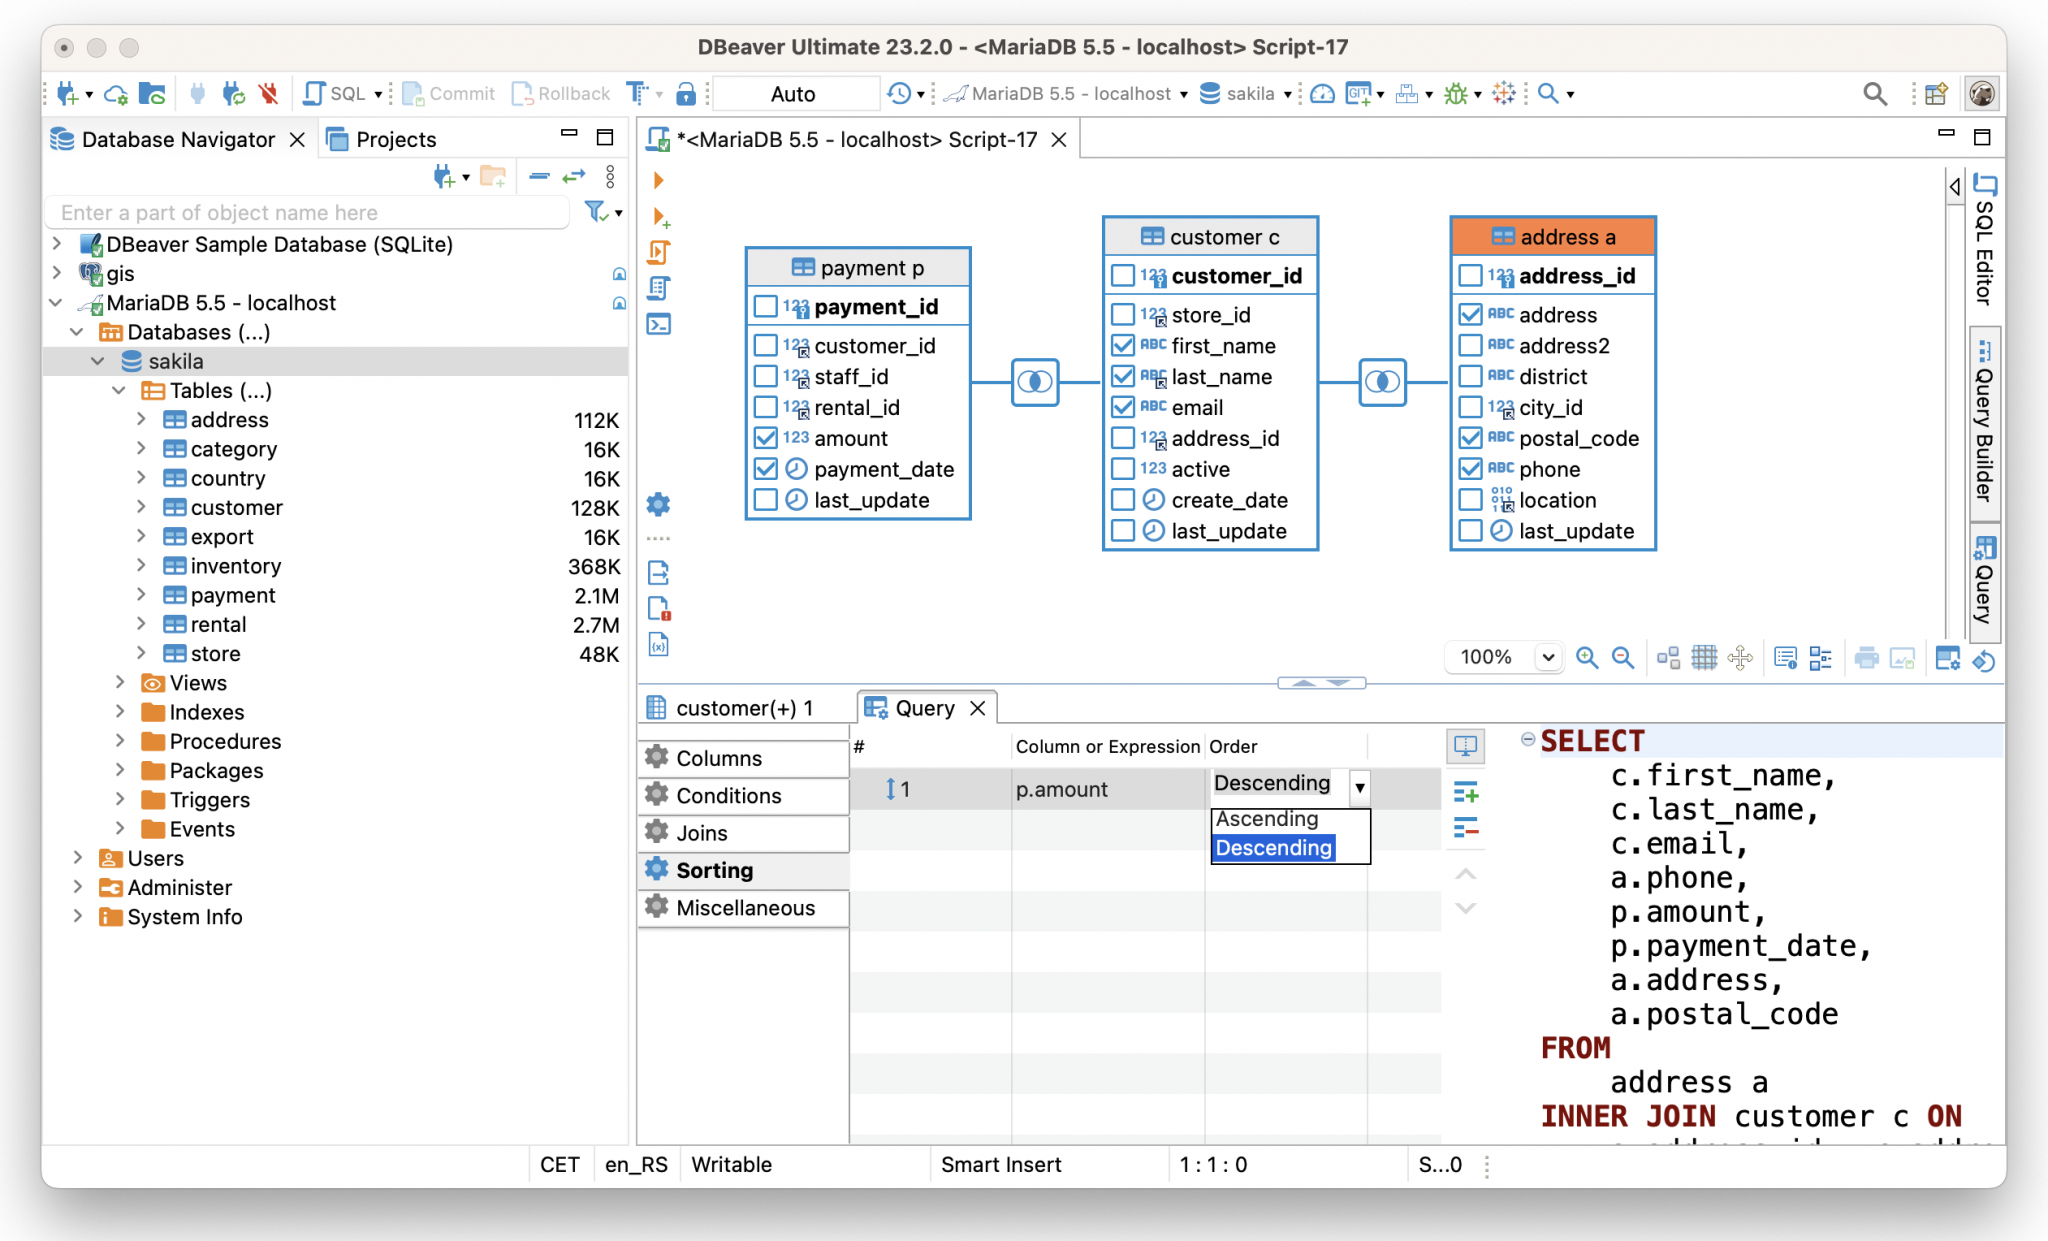This screenshot has width=2048, height=1241.
Task: Enable the district checkbox in address table
Action: point(1470,376)
